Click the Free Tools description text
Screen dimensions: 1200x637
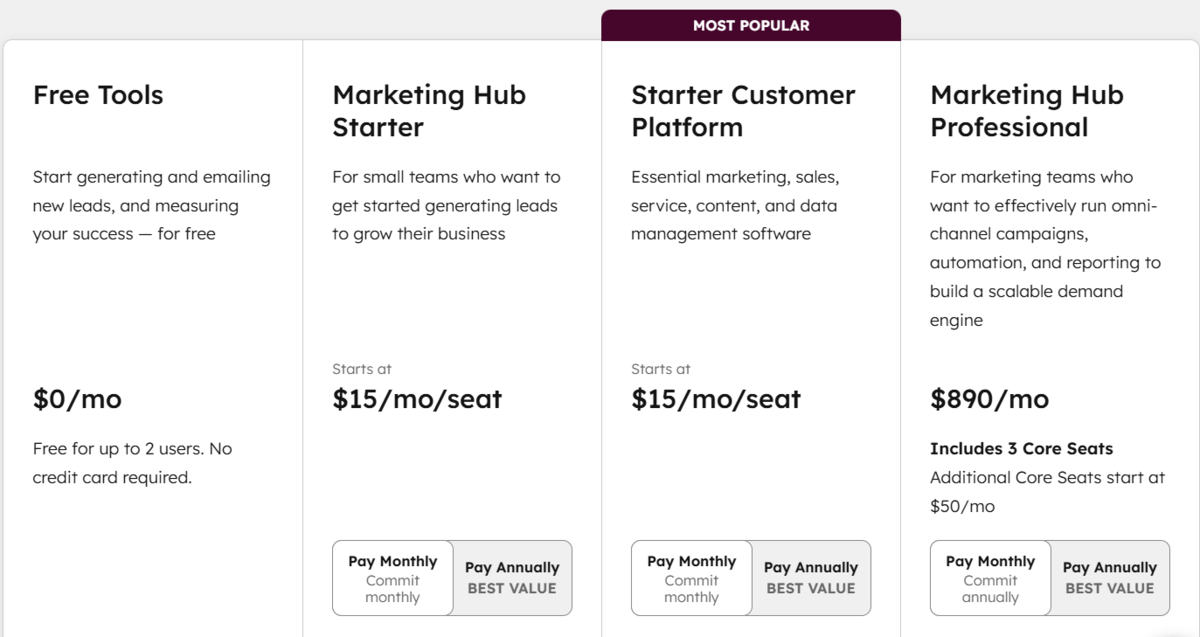click(x=151, y=204)
